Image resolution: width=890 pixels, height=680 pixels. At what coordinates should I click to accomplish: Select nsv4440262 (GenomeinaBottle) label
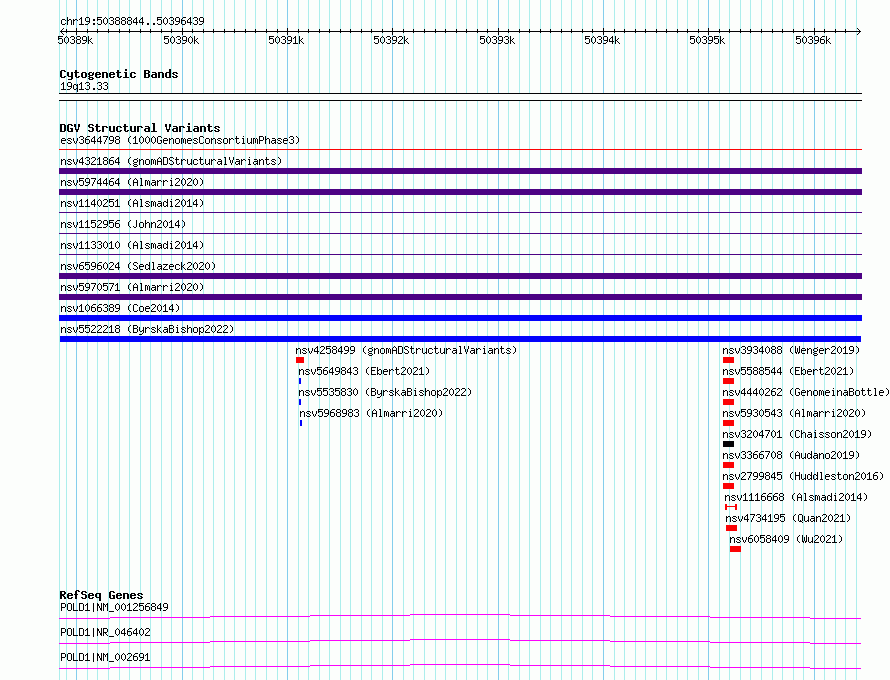pyautogui.click(x=806, y=392)
